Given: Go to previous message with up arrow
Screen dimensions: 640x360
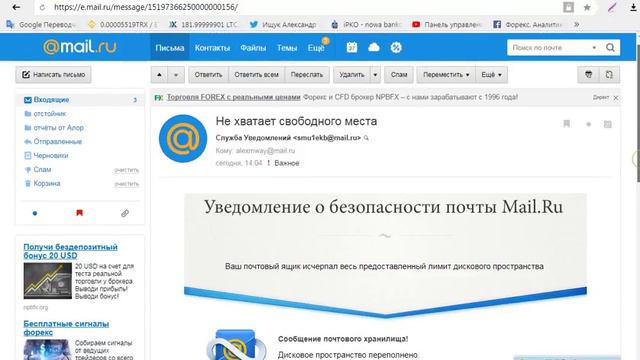Looking at the screenshot, I should pos(159,75).
